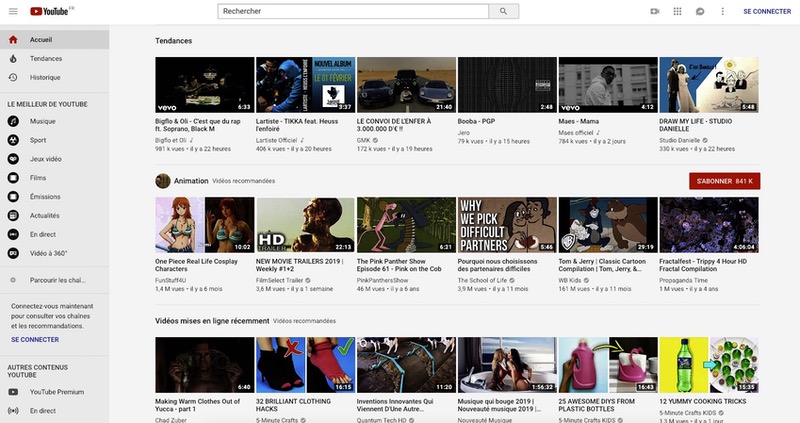
Task: Click SE CONNECTER in top right
Action: 767,11
